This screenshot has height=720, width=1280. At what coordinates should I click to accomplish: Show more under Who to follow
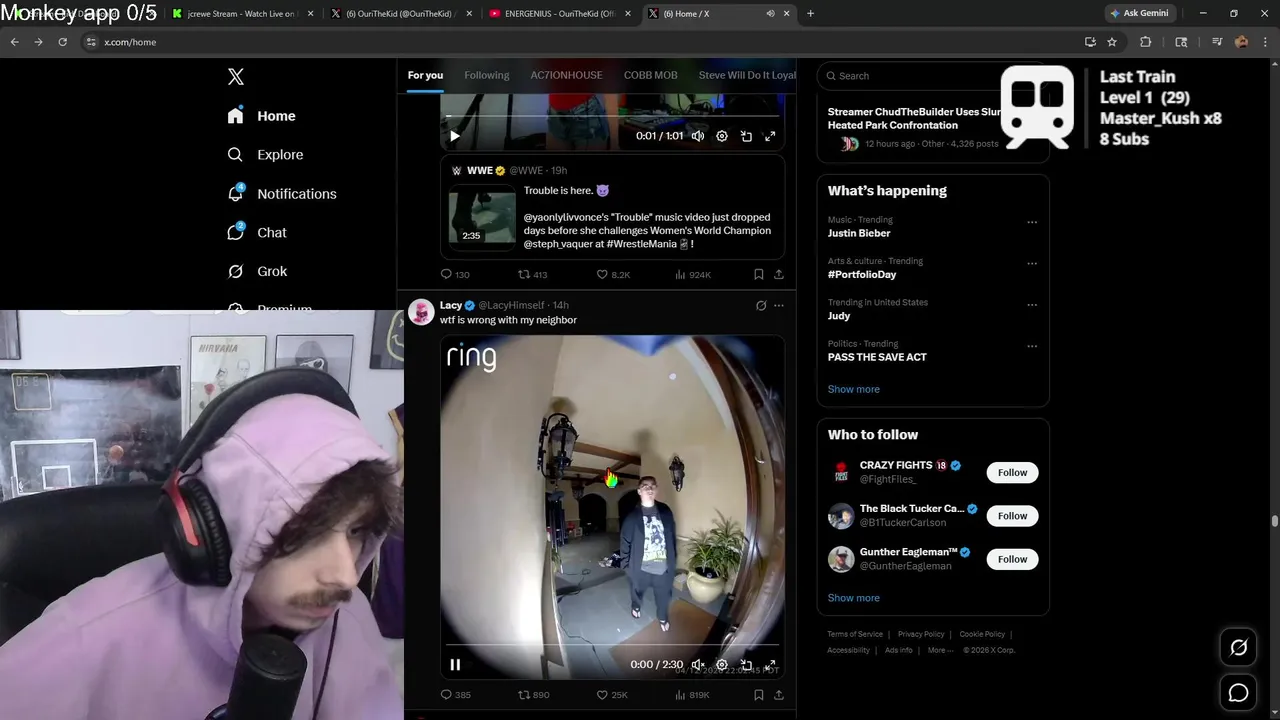(854, 598)
